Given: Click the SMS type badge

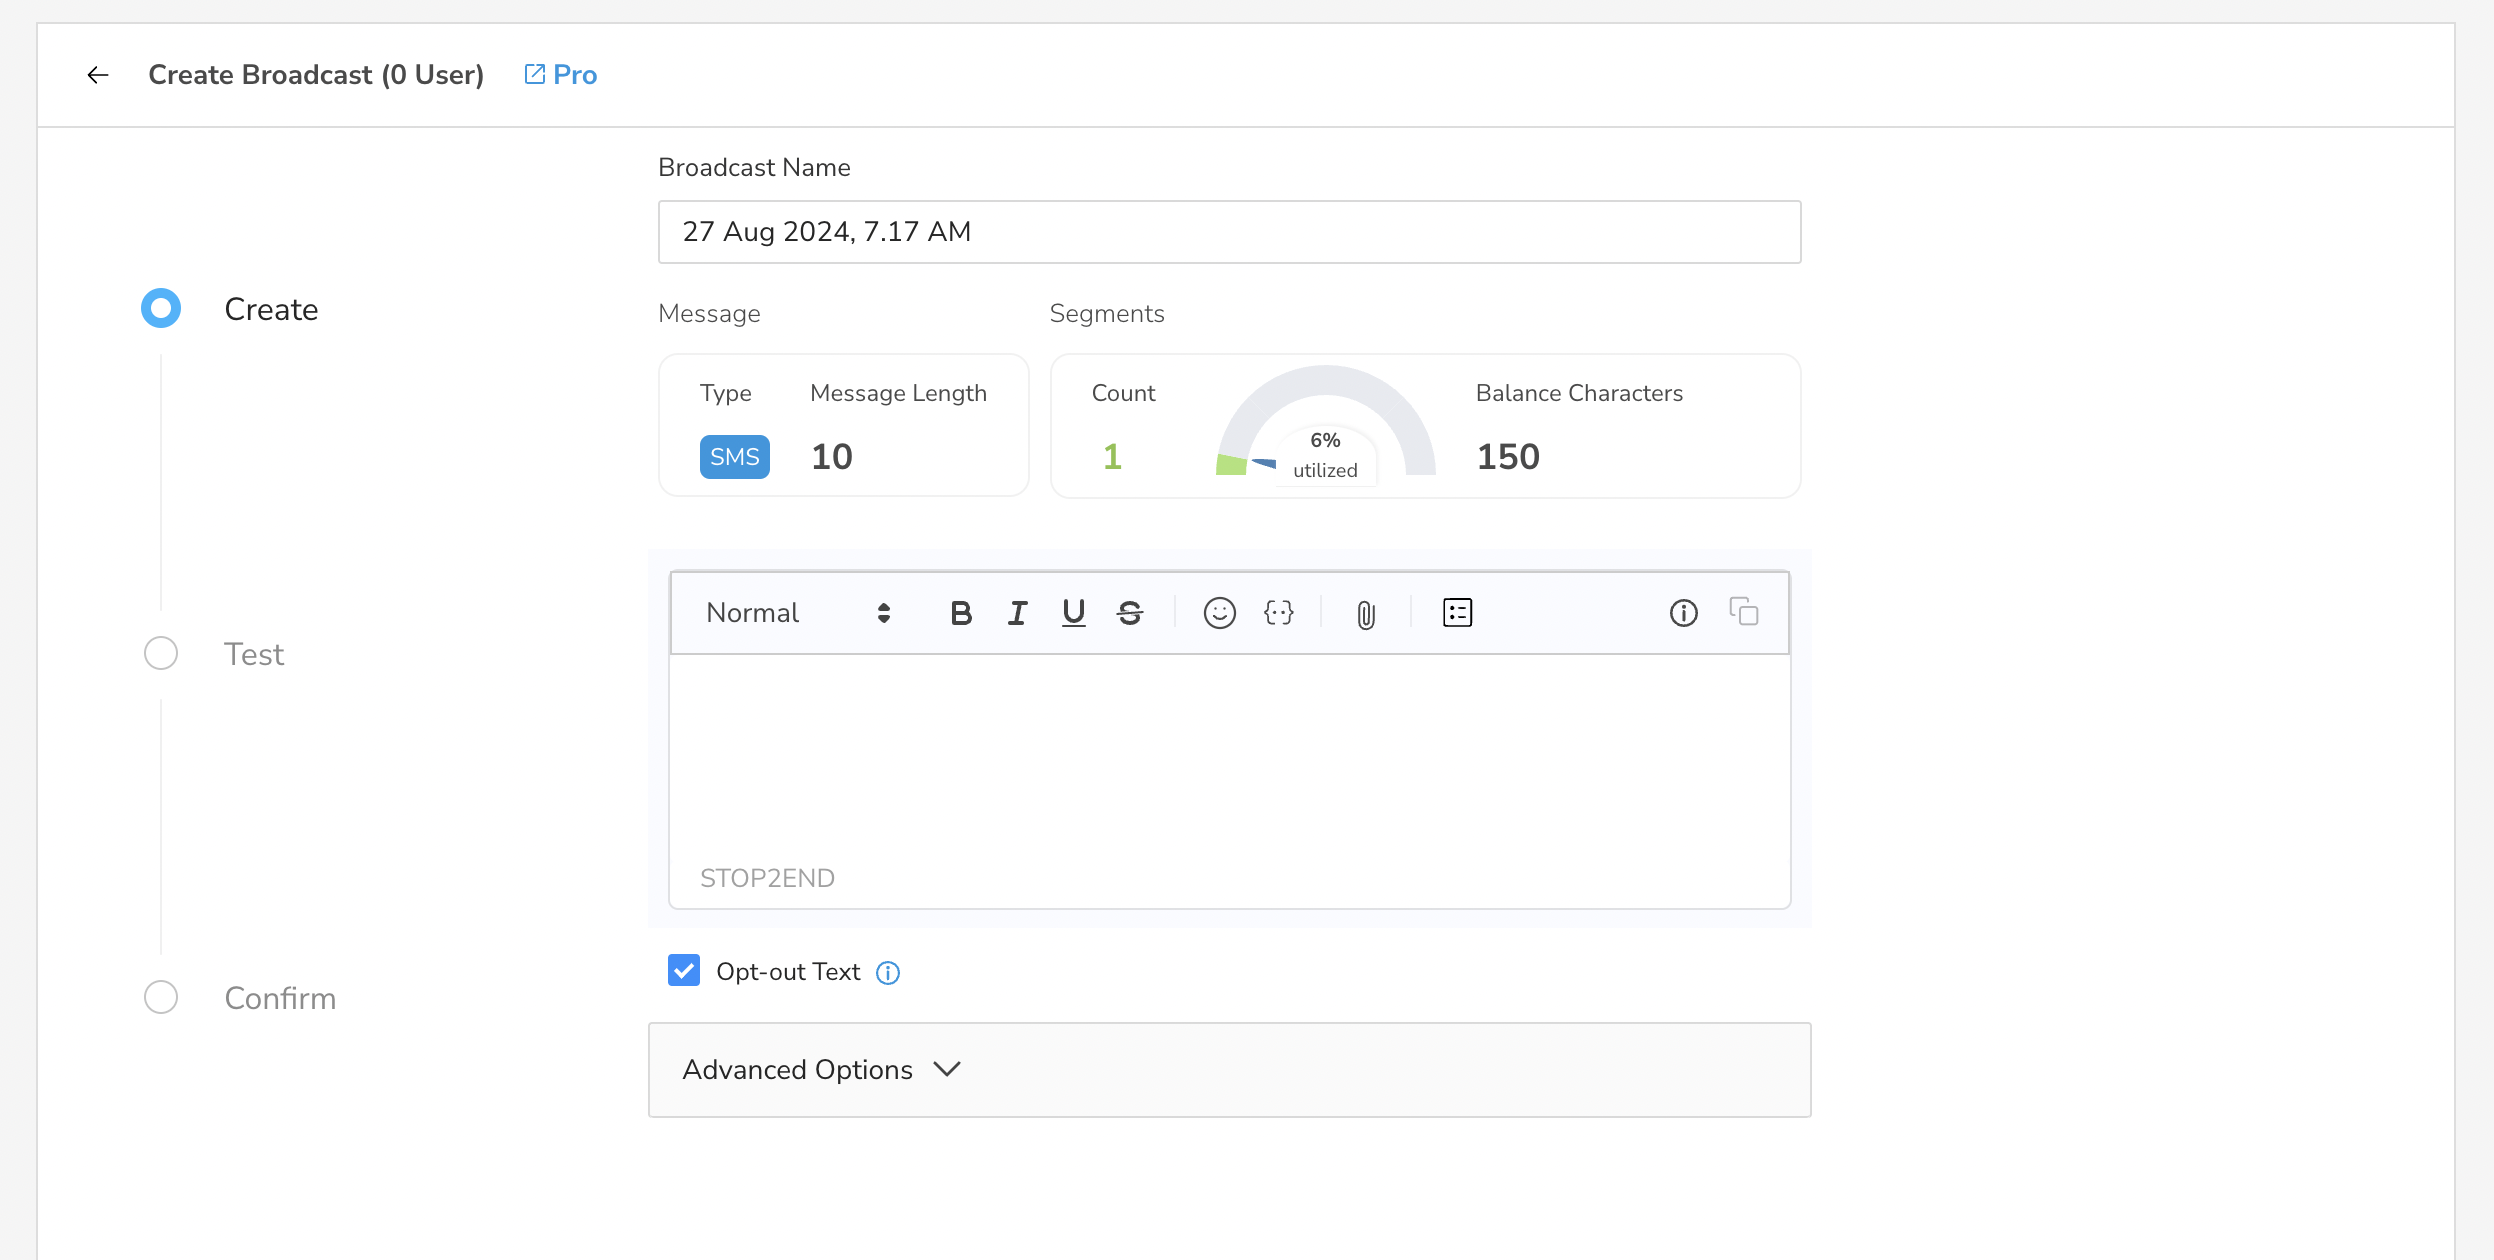Looking at the screenshot, I should [735, 457].
